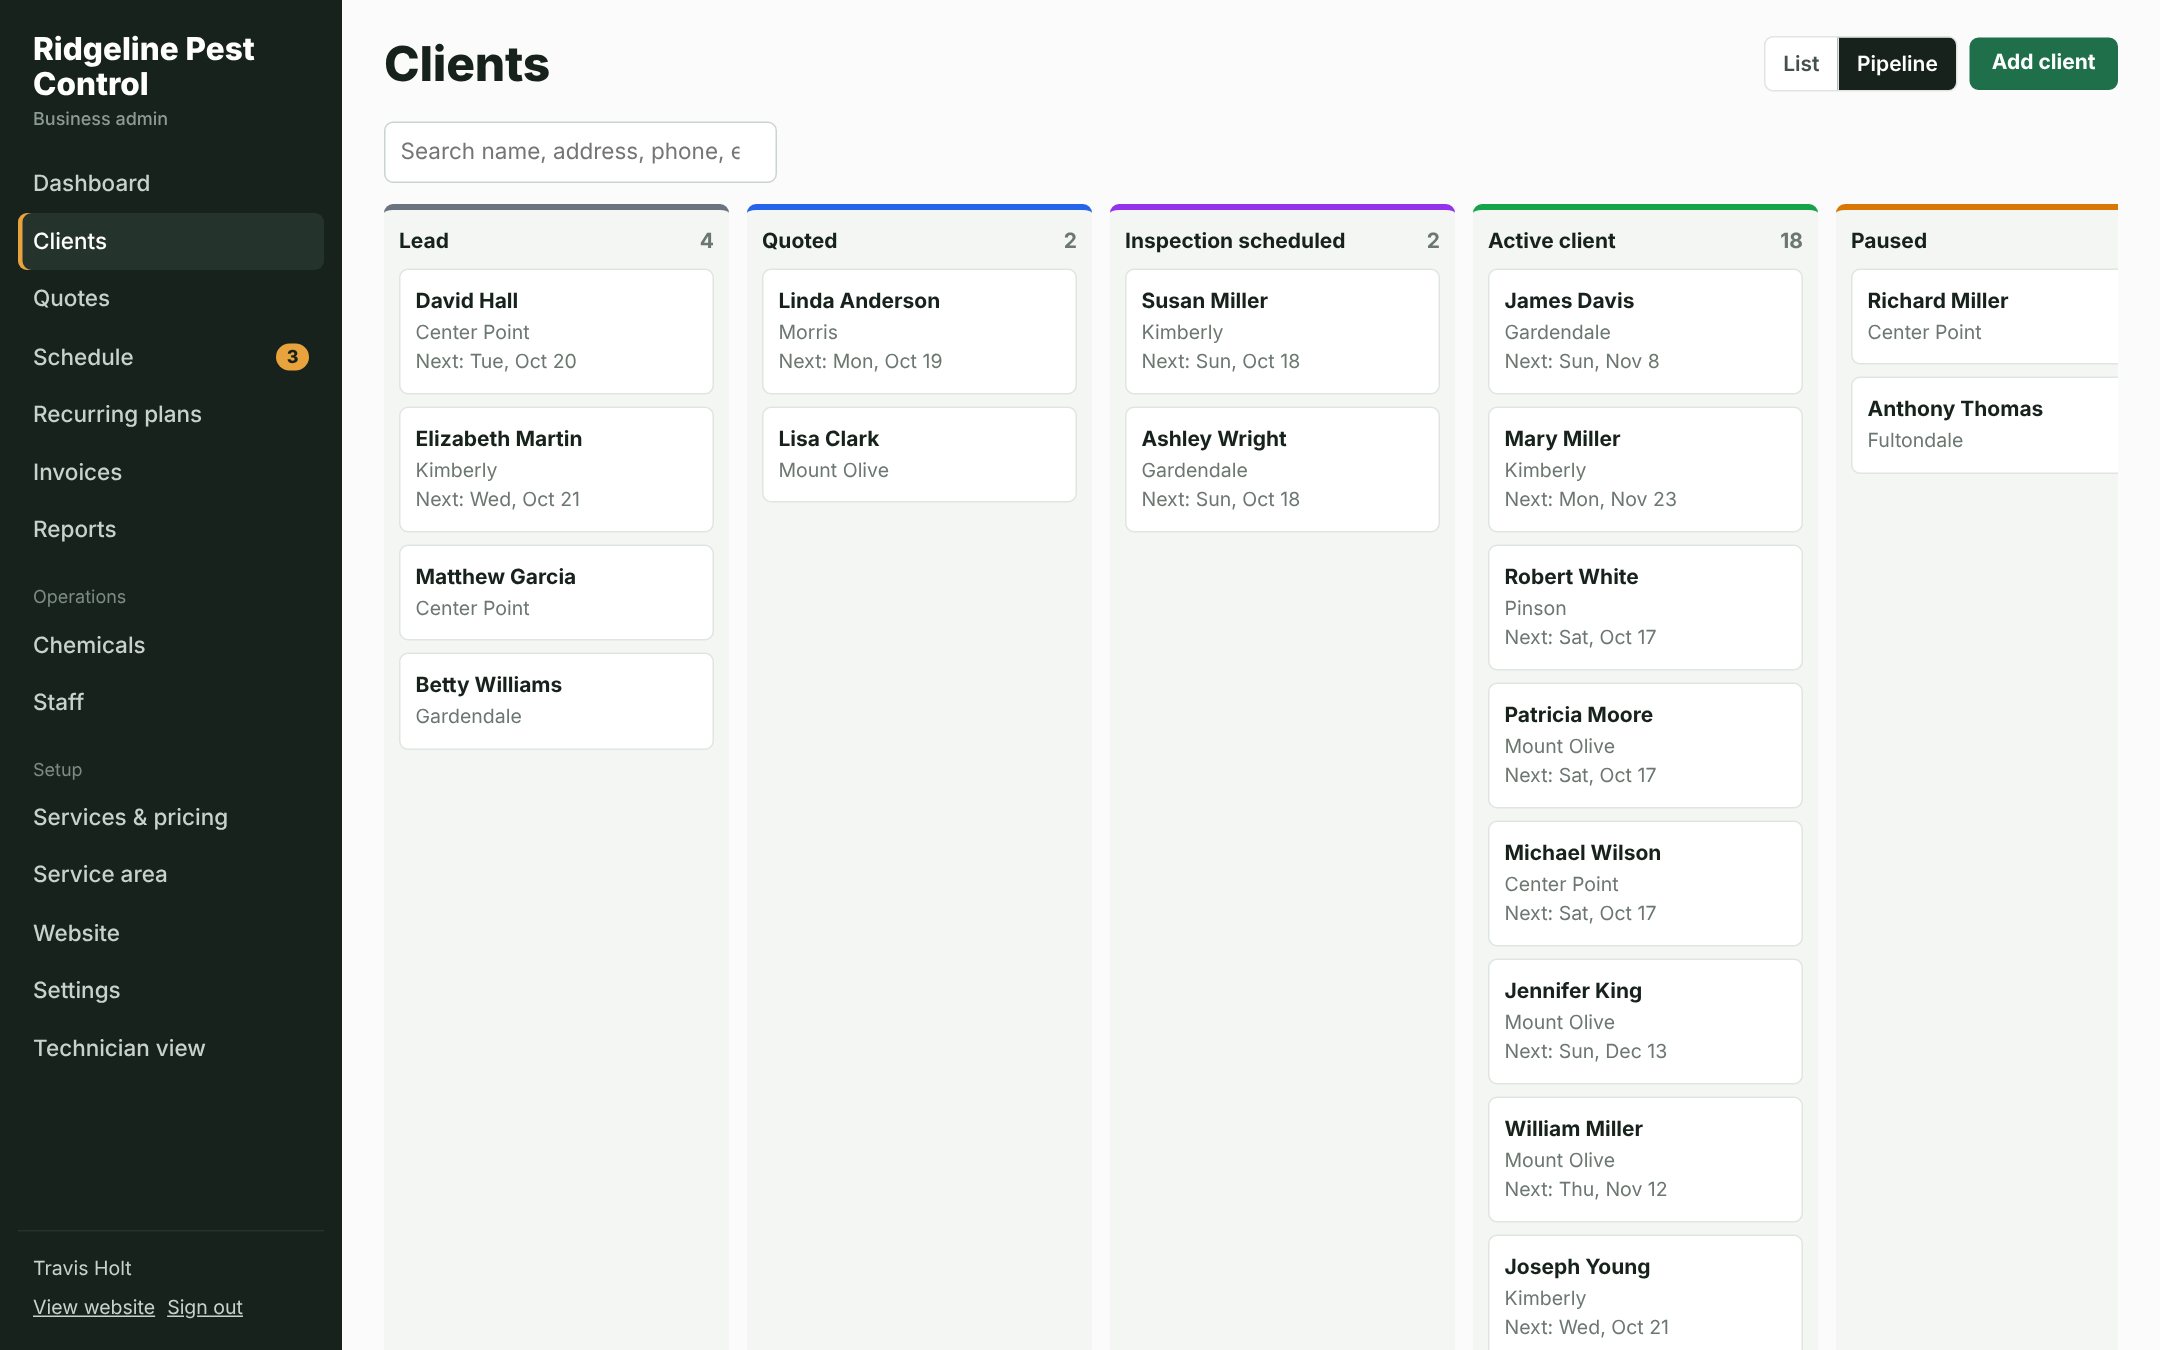
Task: Open David Hall's lead card
Action: pyautogui.click(x=556, y=331)
